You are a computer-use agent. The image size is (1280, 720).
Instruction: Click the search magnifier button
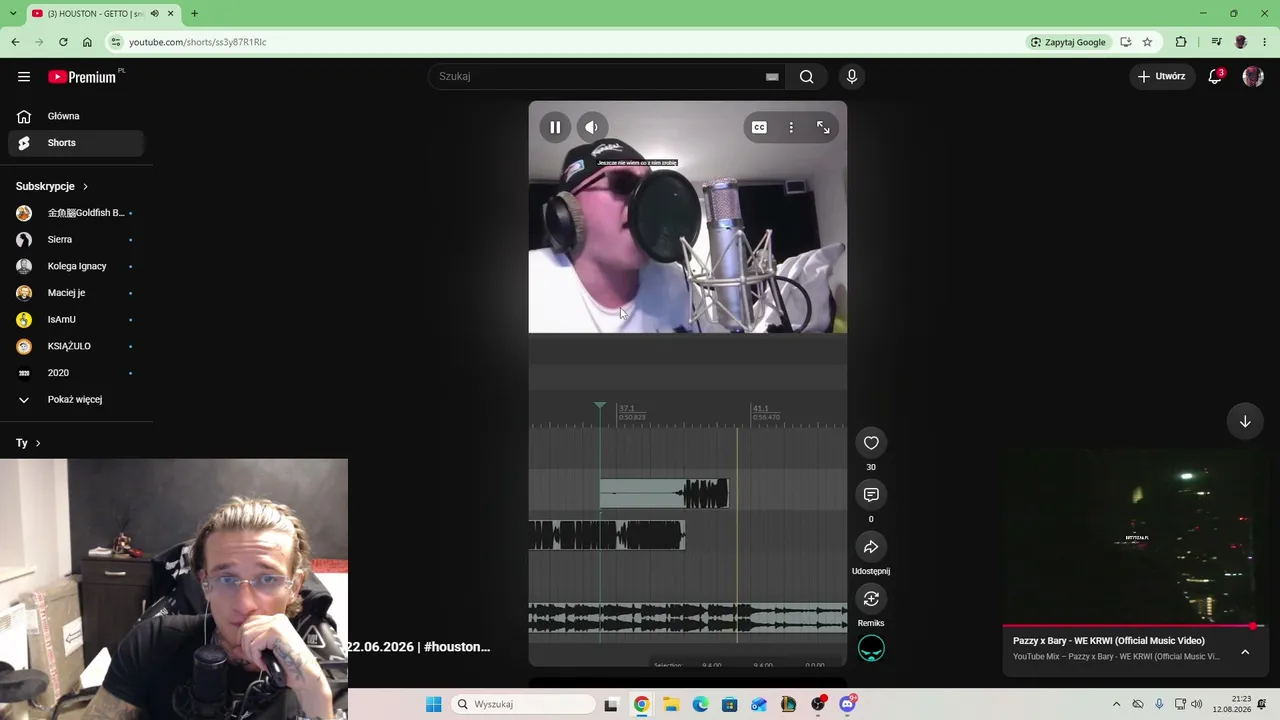click(x=807, y=76)
